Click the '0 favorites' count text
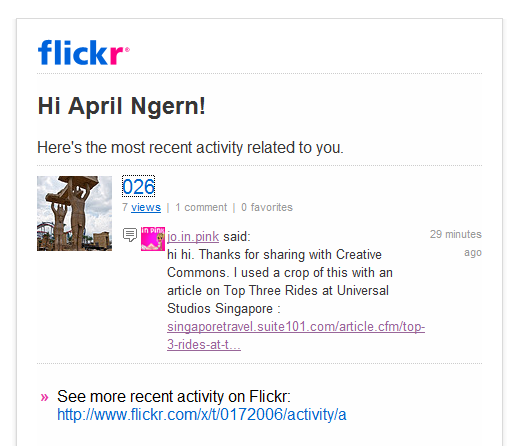This screenshot has height=446, width=527. (x=267, y=207)
